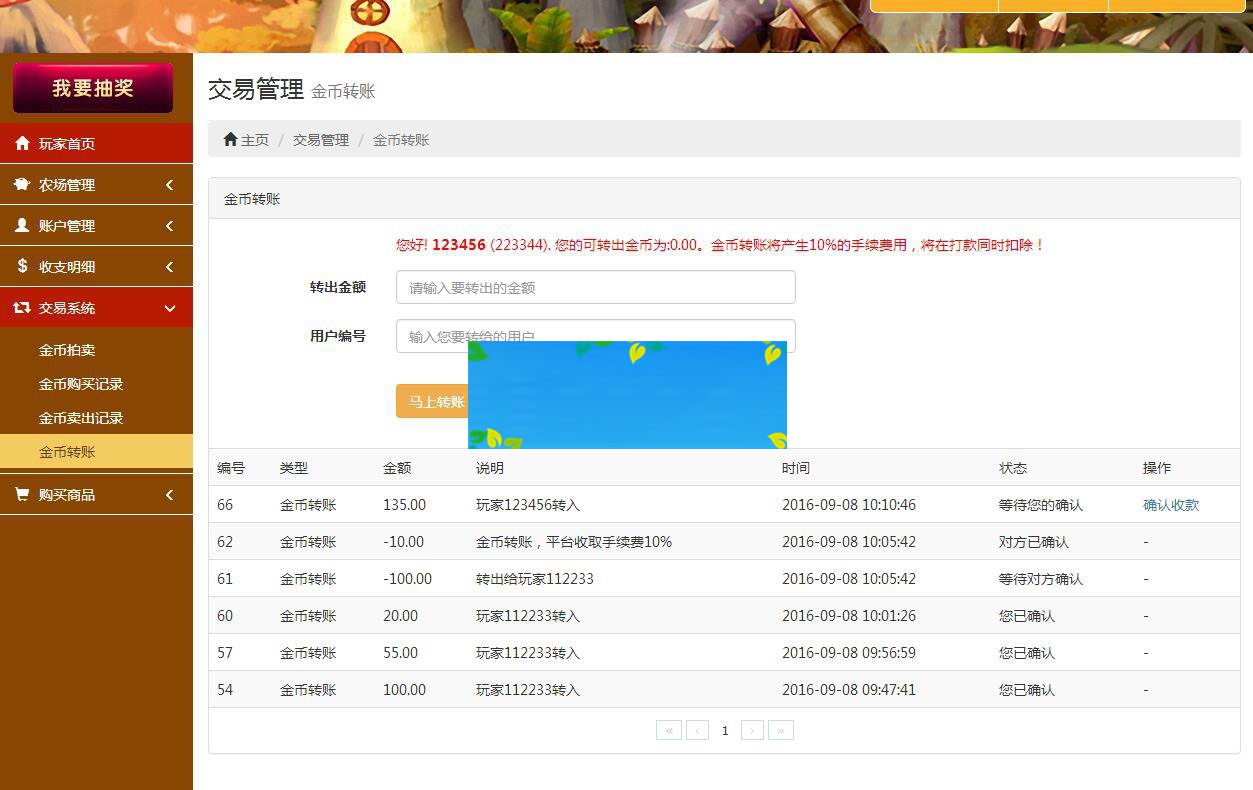The height and width of the screenshot is (790, 1253).
Task: Click the exchange arrows icon beside 交易系统
Action: click(x=23, y=307)
